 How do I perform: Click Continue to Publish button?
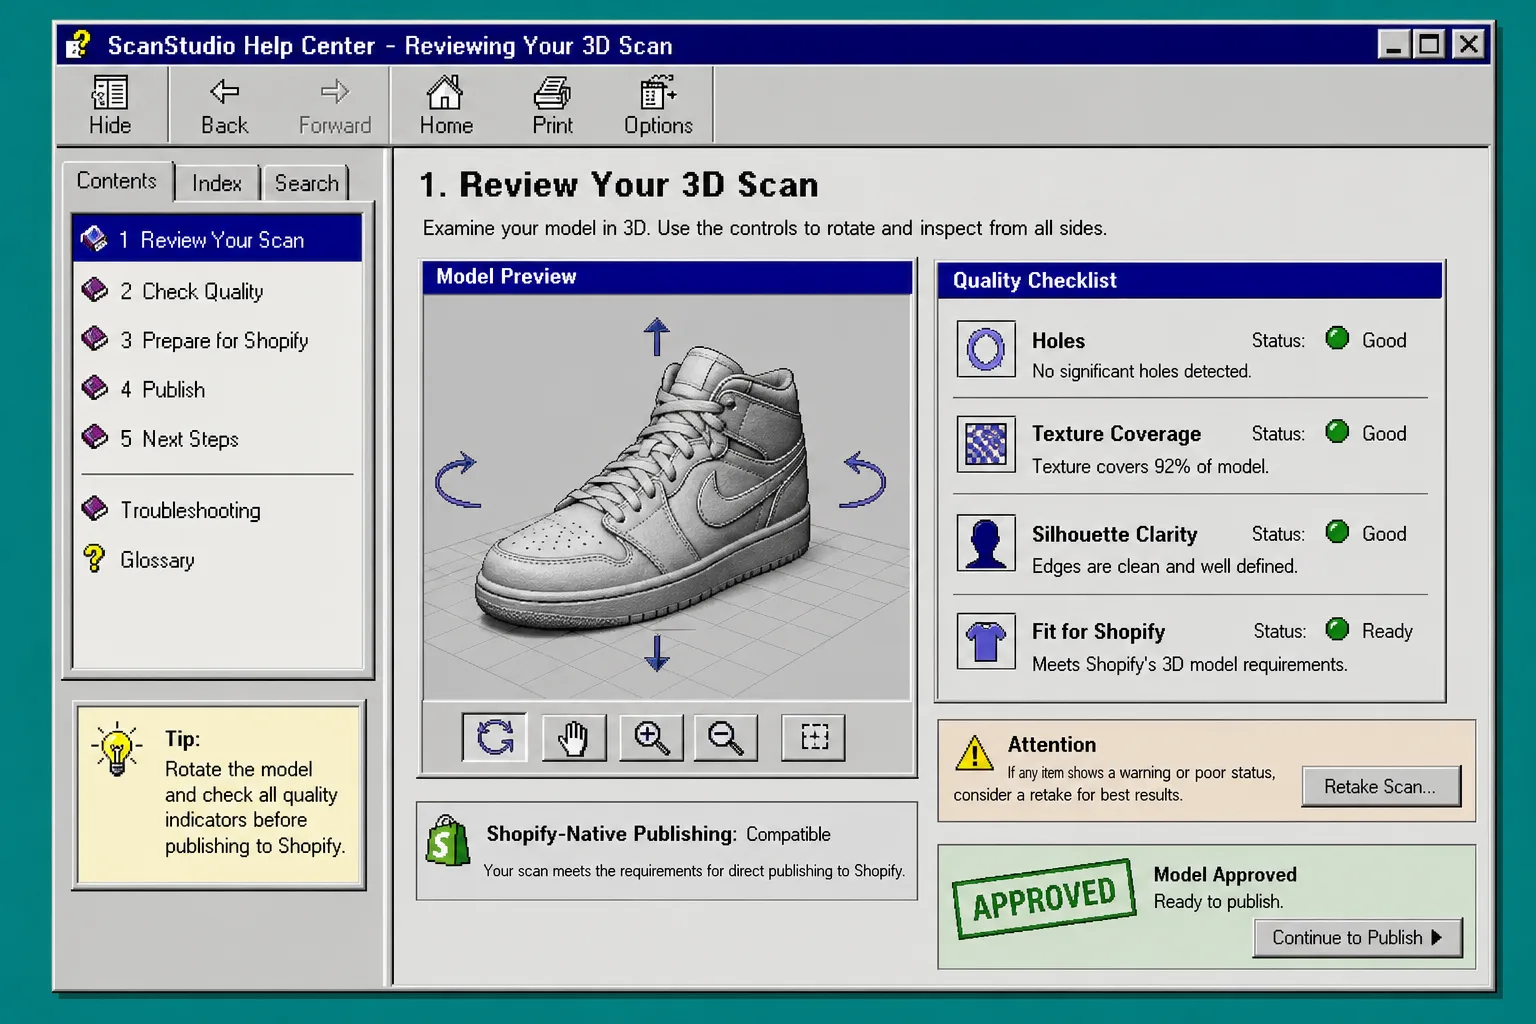(x=1357, y=937)
